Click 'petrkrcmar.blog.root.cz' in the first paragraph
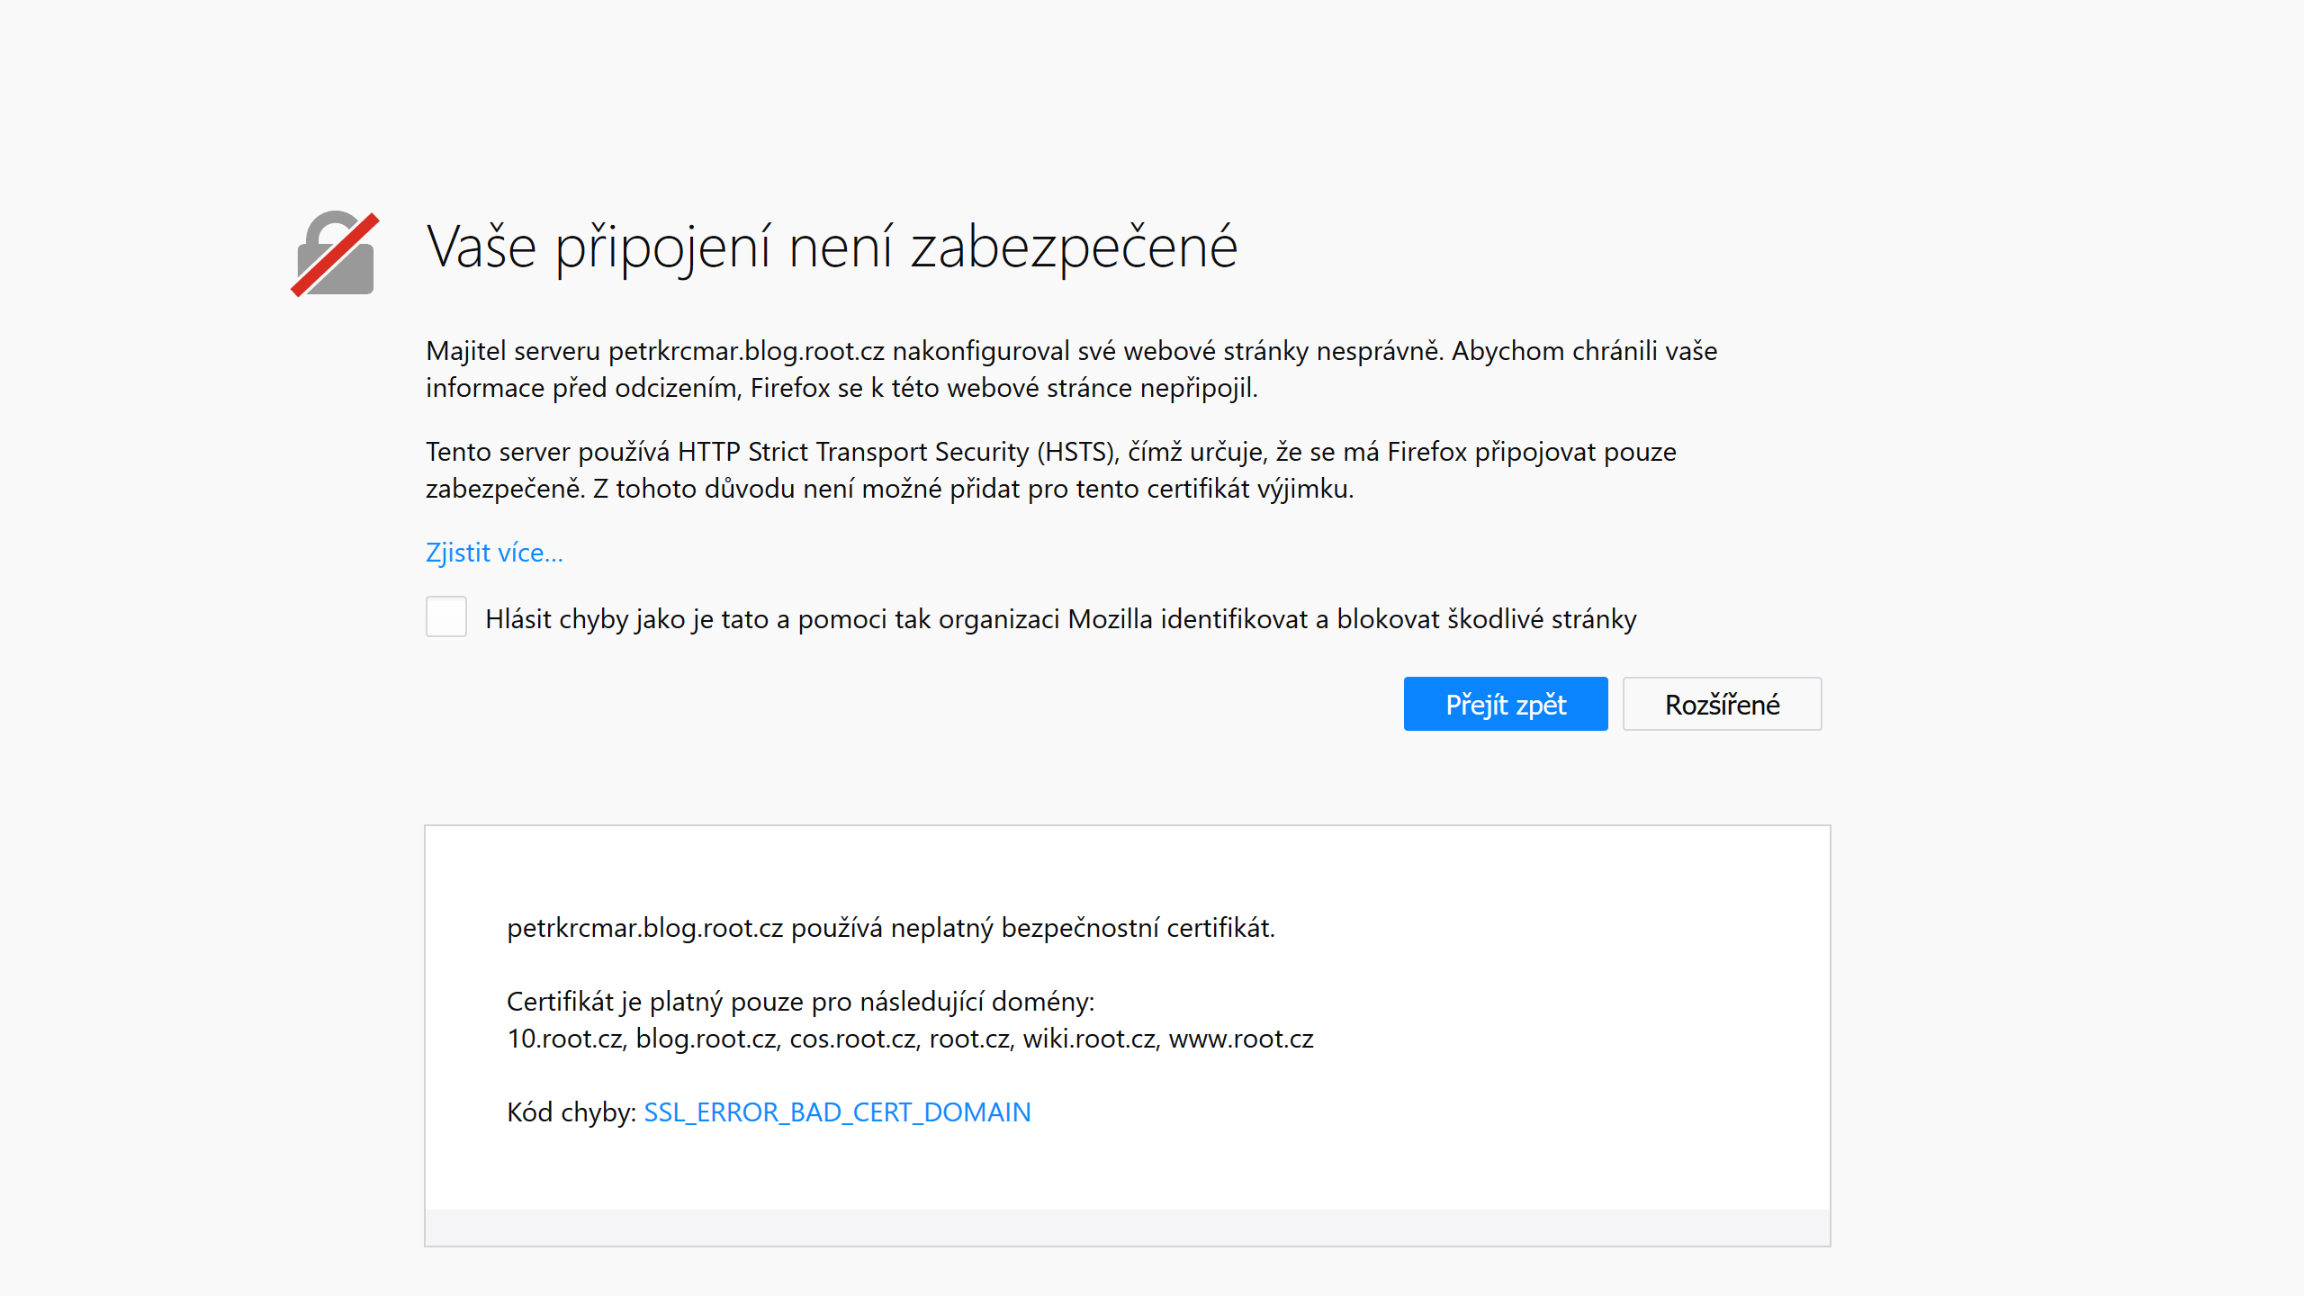2304x1296 pixels. point(746,351)
